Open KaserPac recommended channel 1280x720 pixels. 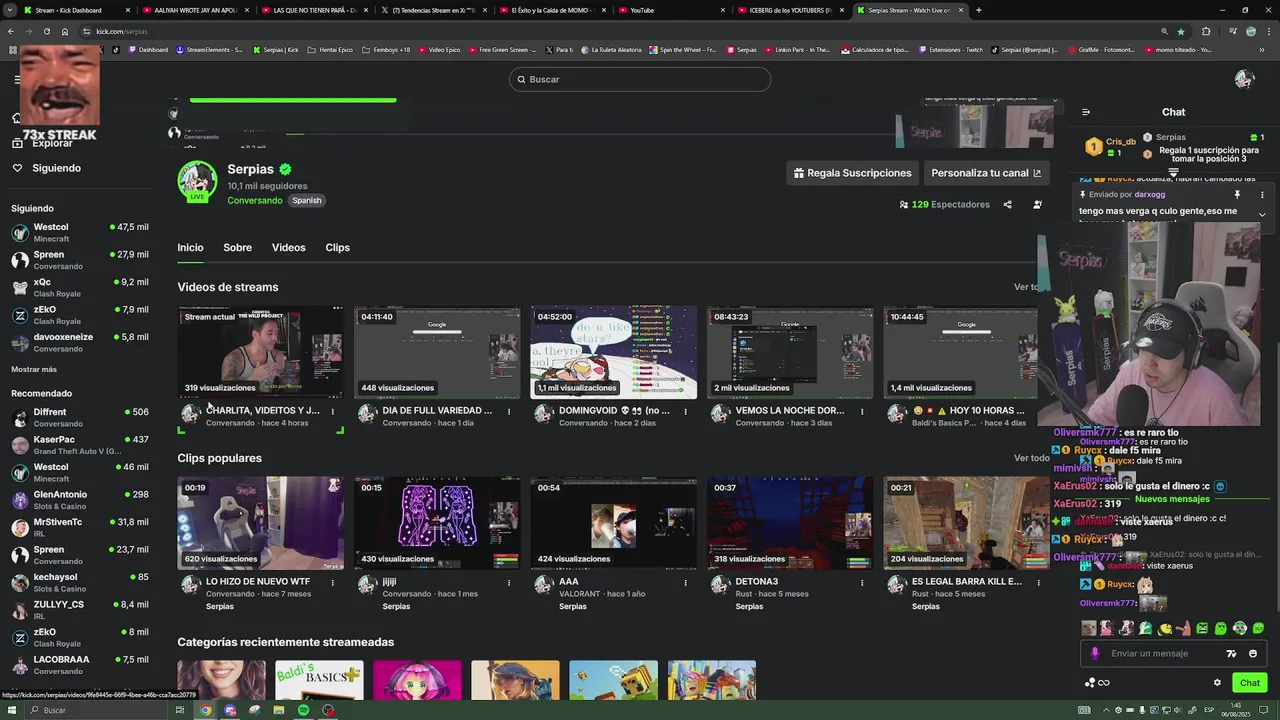coord(80,445)
